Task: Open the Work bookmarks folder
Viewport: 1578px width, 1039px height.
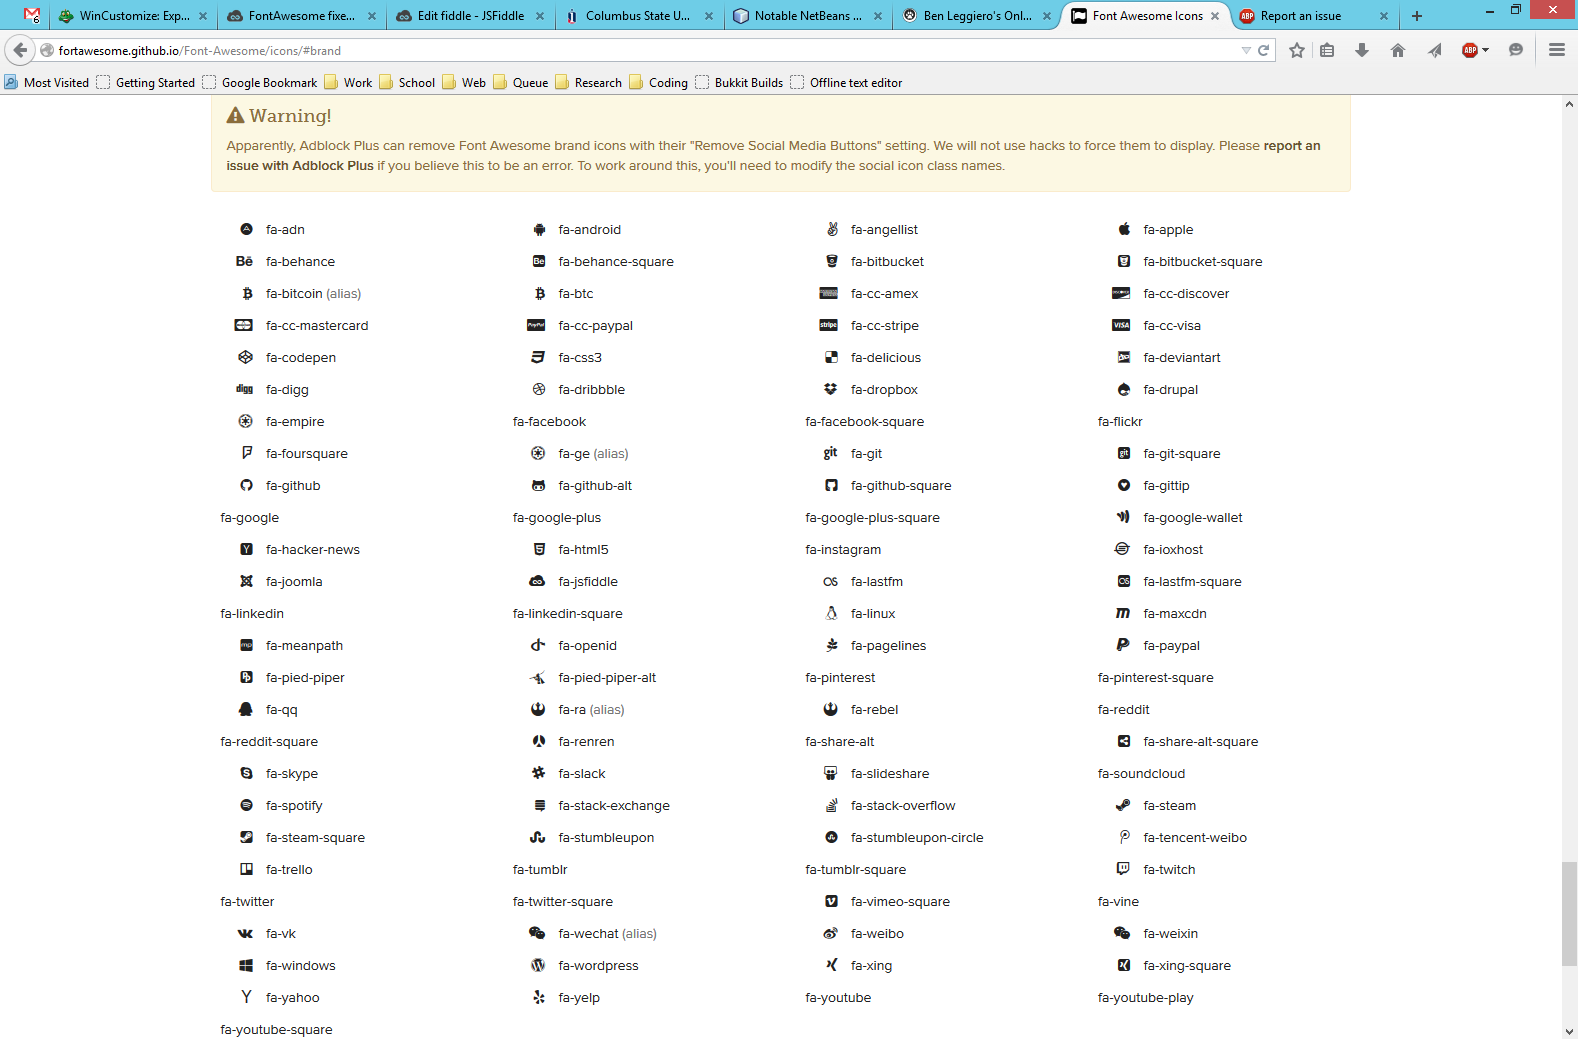Action: [348, 82]
